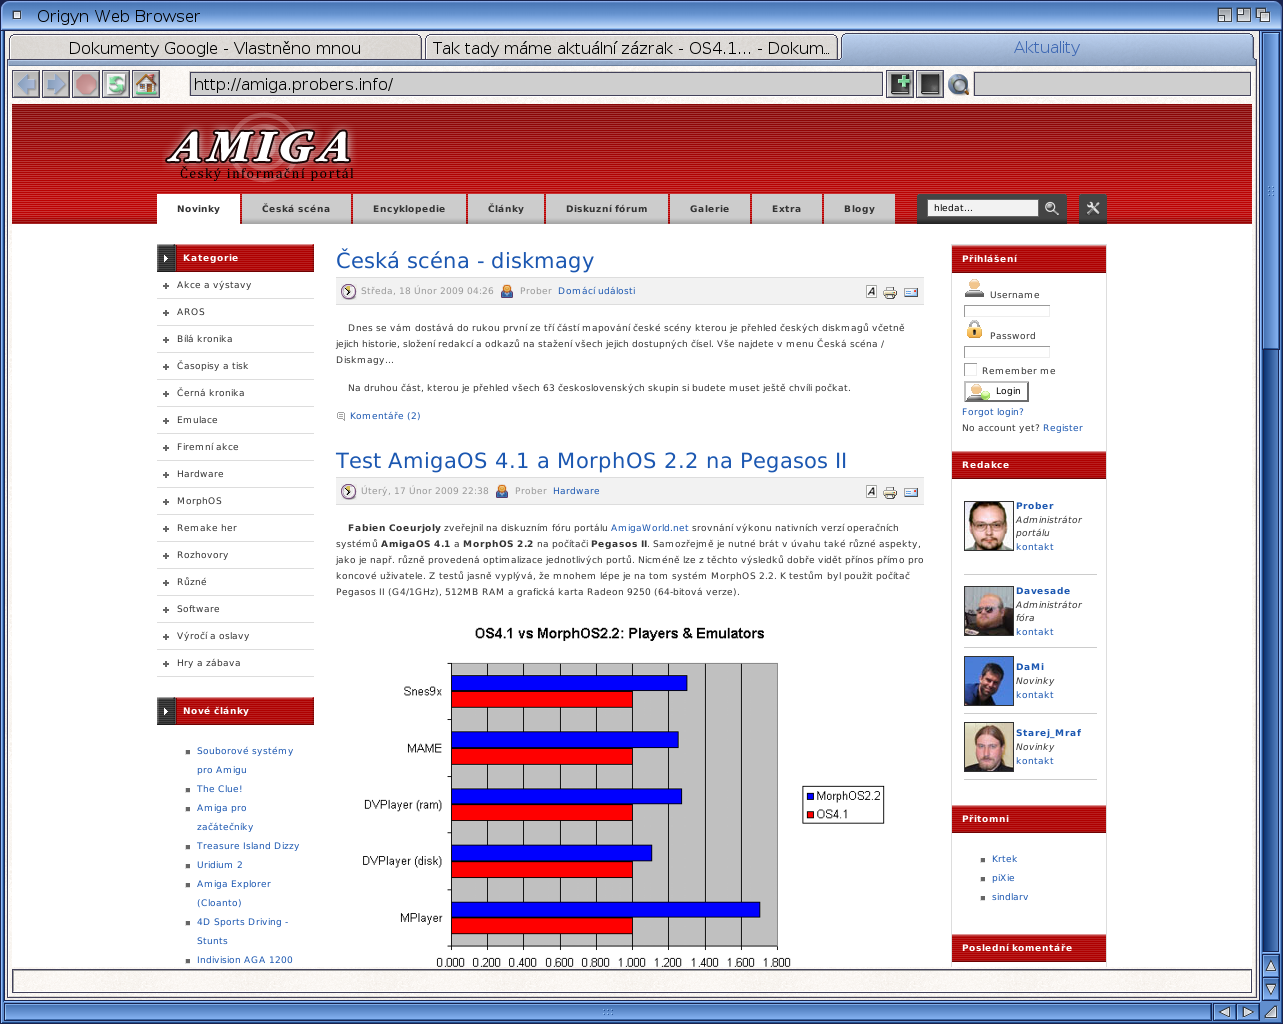Click print icon for Česká scéna article
Screen dimensions: 1283x1024
point(890,292)
